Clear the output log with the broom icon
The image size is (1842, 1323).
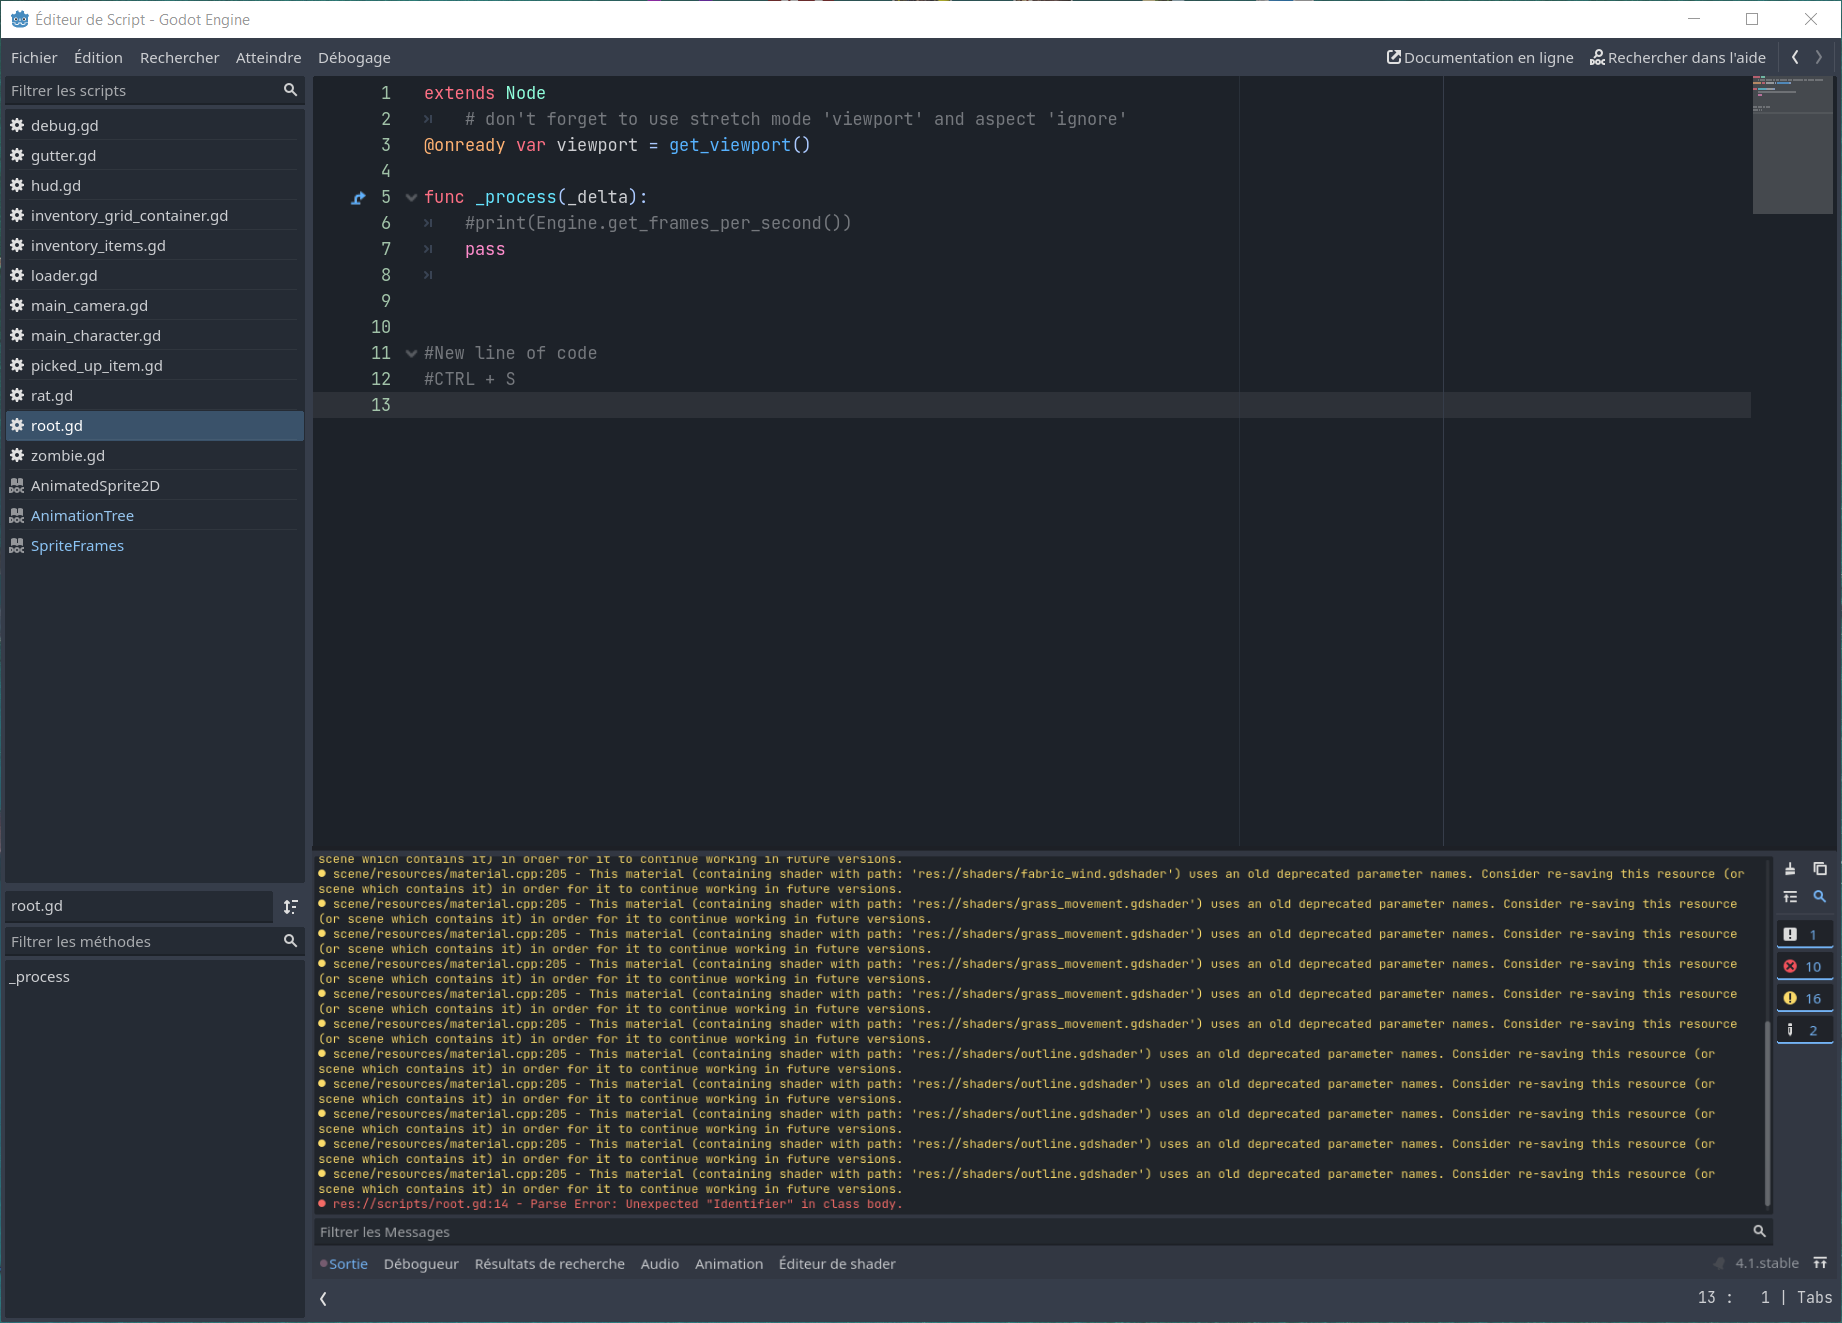[x=1792, y=869]
